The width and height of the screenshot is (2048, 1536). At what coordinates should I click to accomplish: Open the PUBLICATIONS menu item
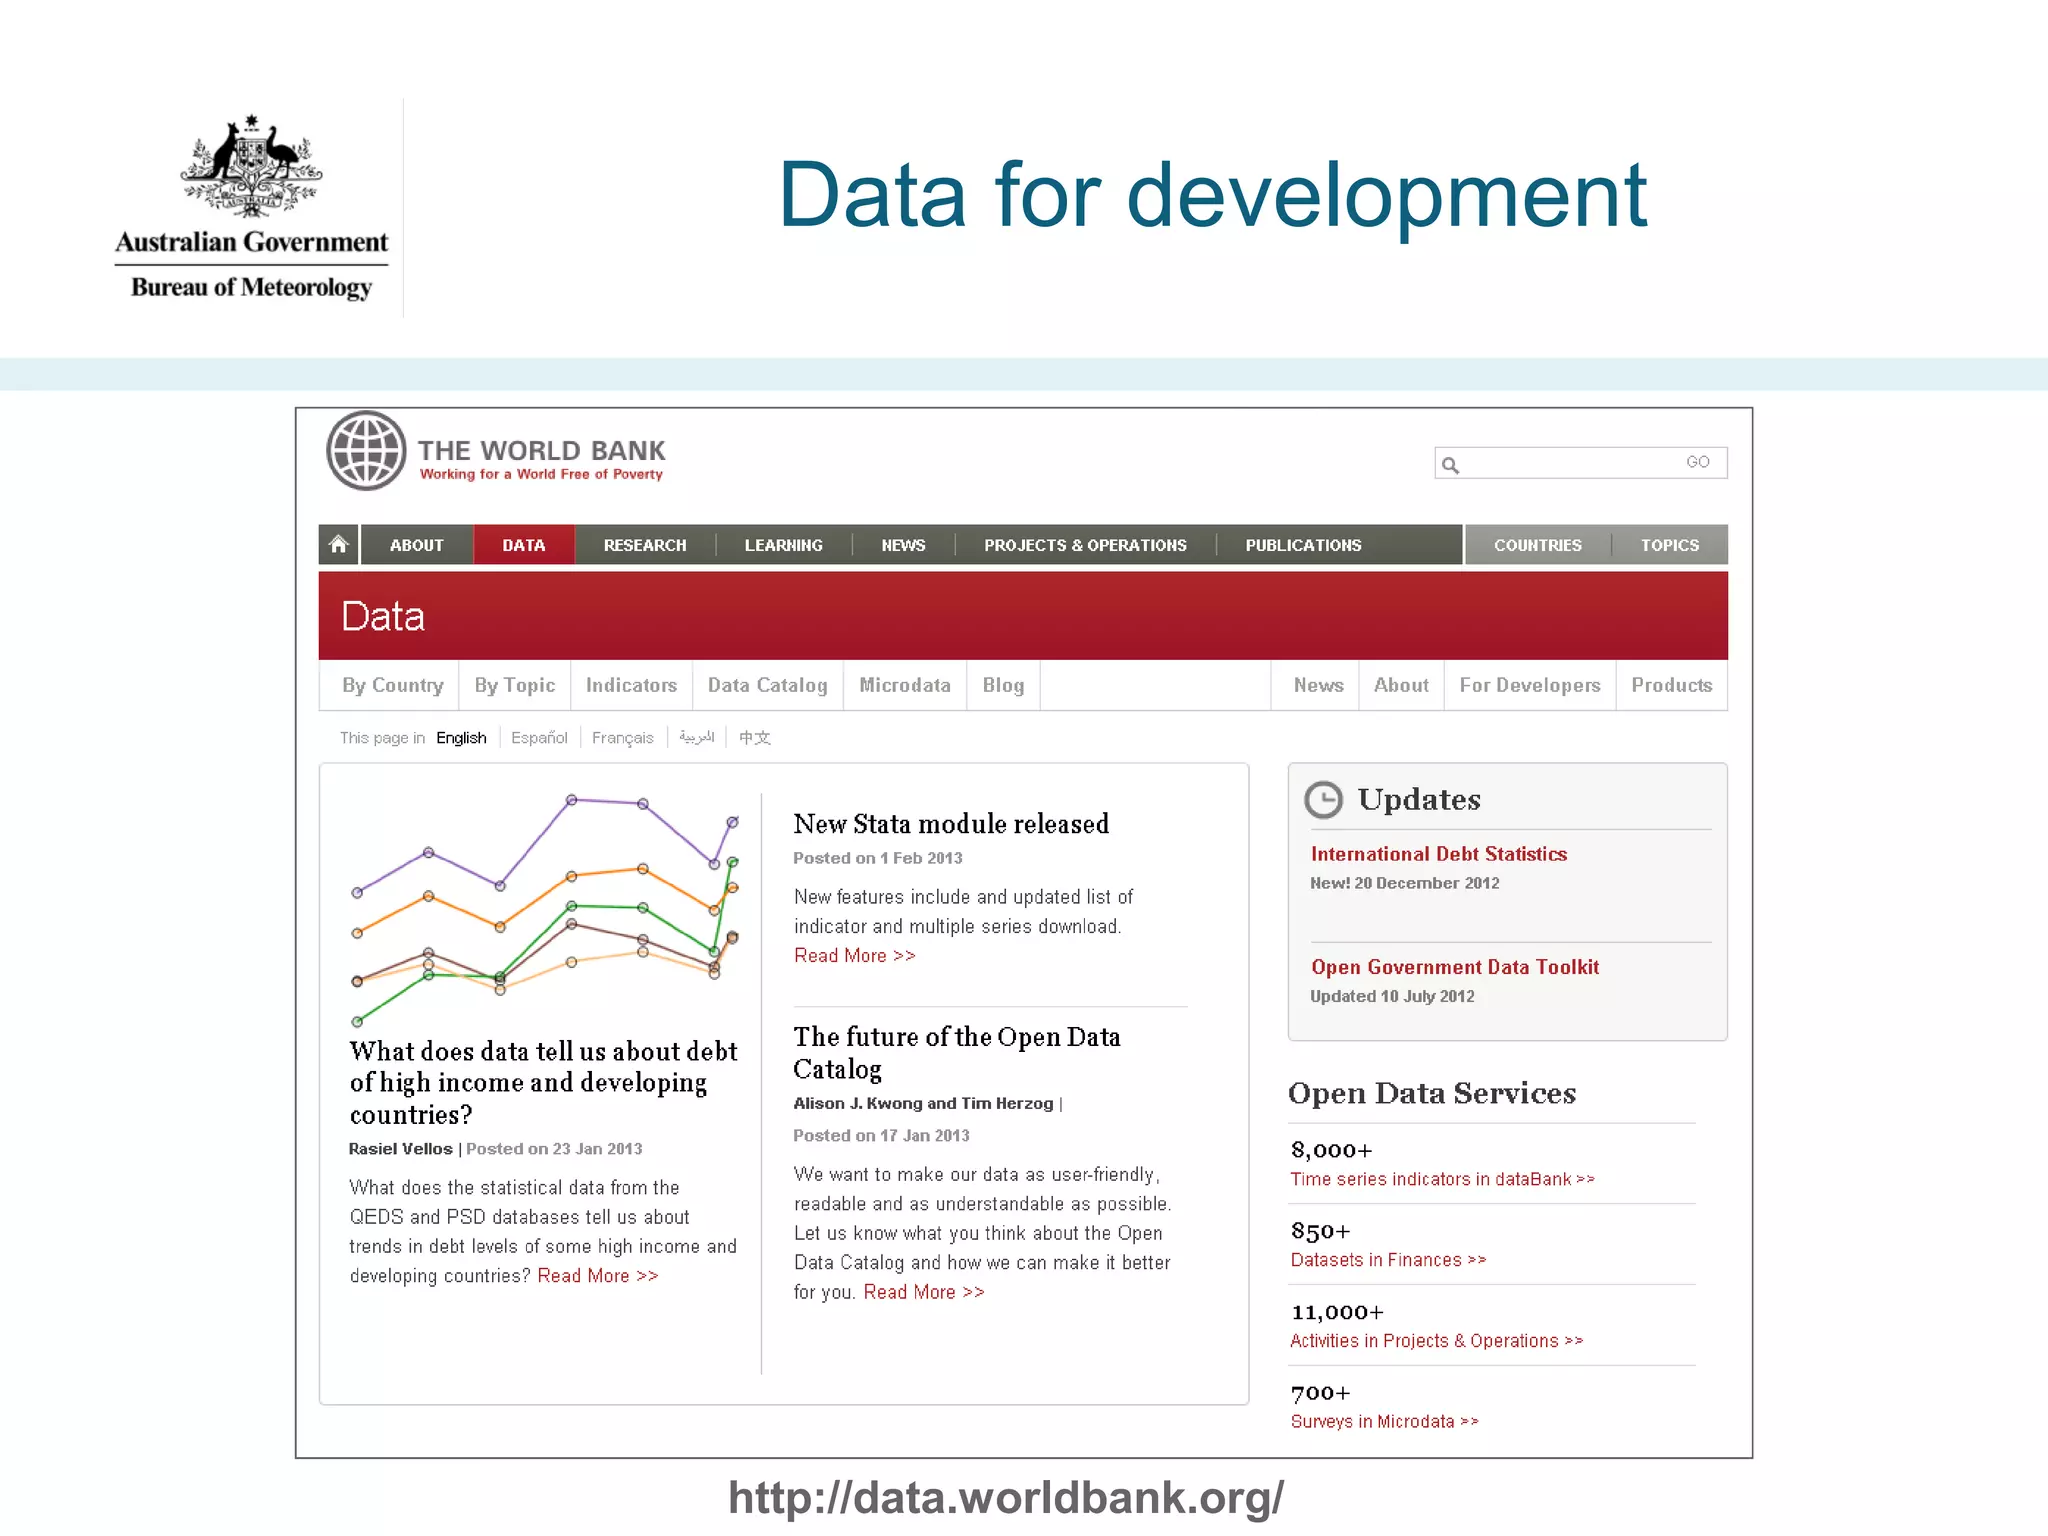pyautogui.click(x=1303, y=545)
